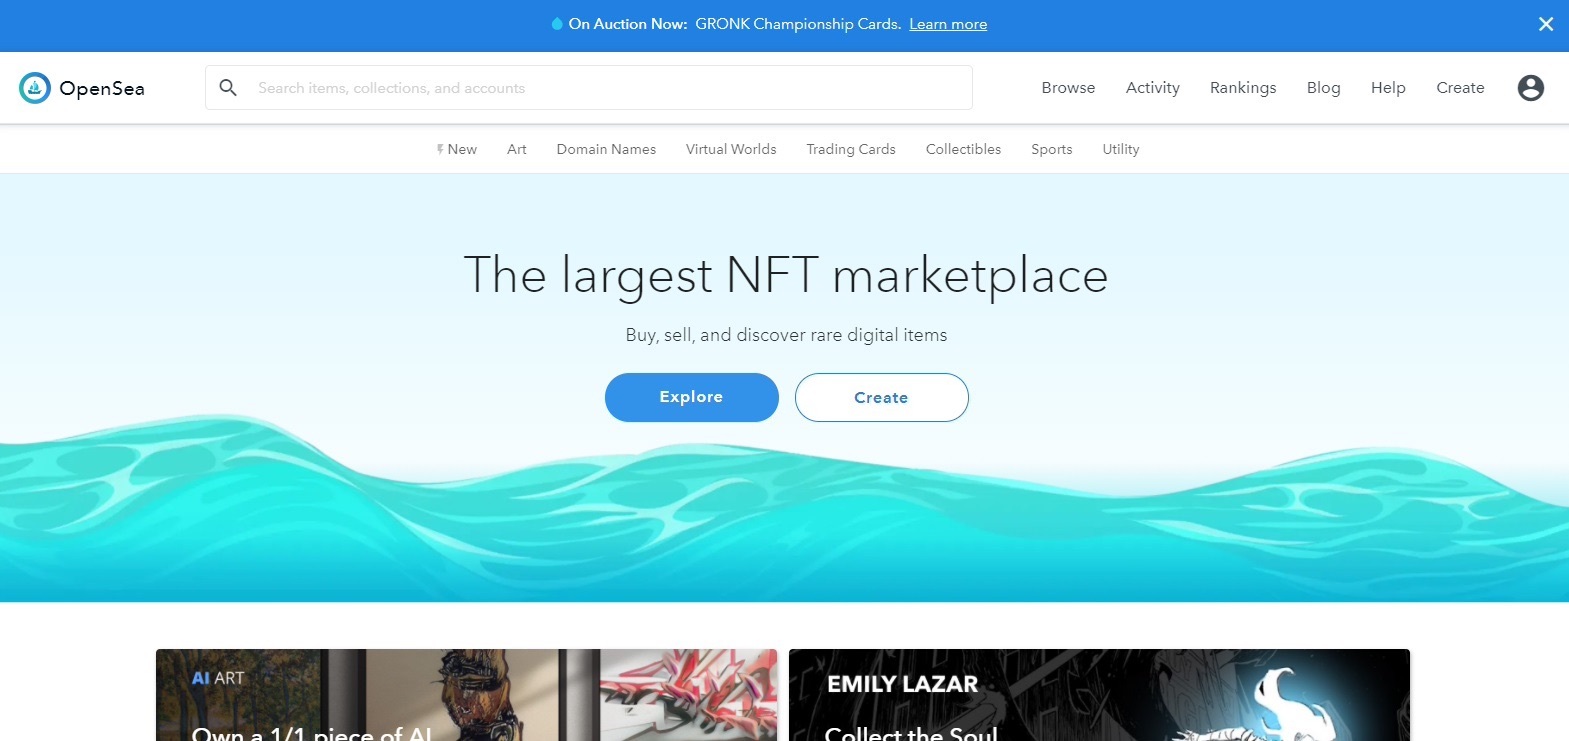Select the Sports category
The width and height of the screenshot is (1569, 741).
click(x=1052, y=149)
